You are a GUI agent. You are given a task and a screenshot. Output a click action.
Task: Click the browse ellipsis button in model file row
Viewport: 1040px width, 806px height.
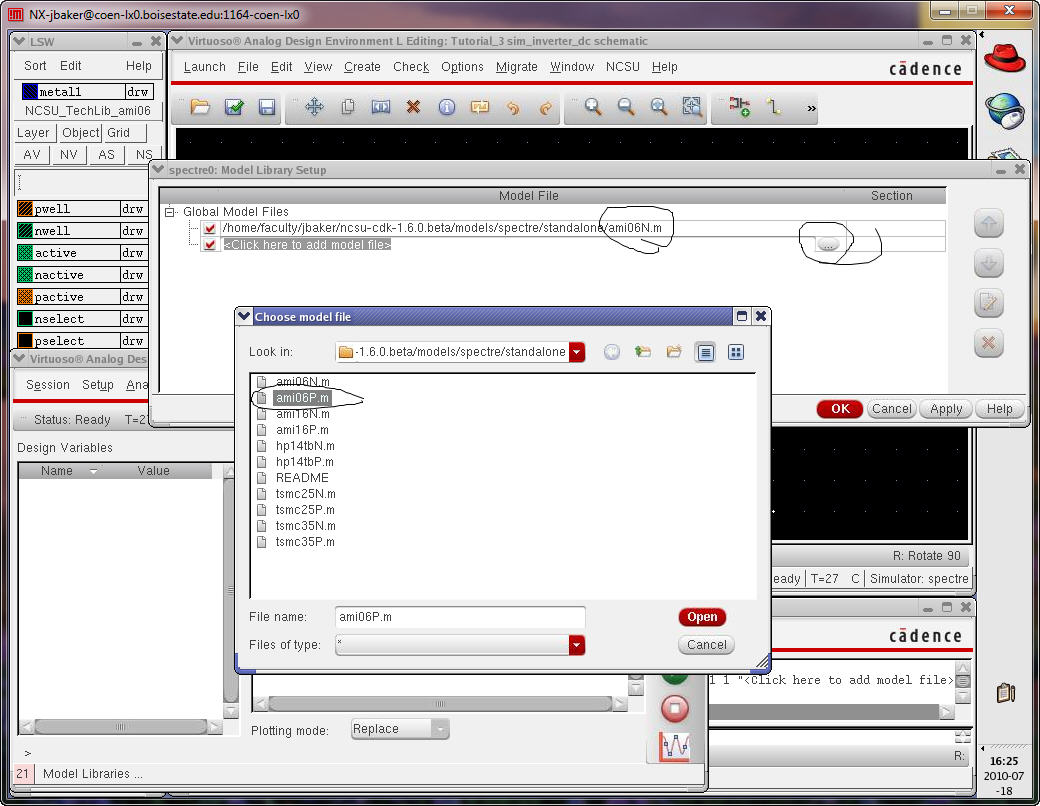827,245
